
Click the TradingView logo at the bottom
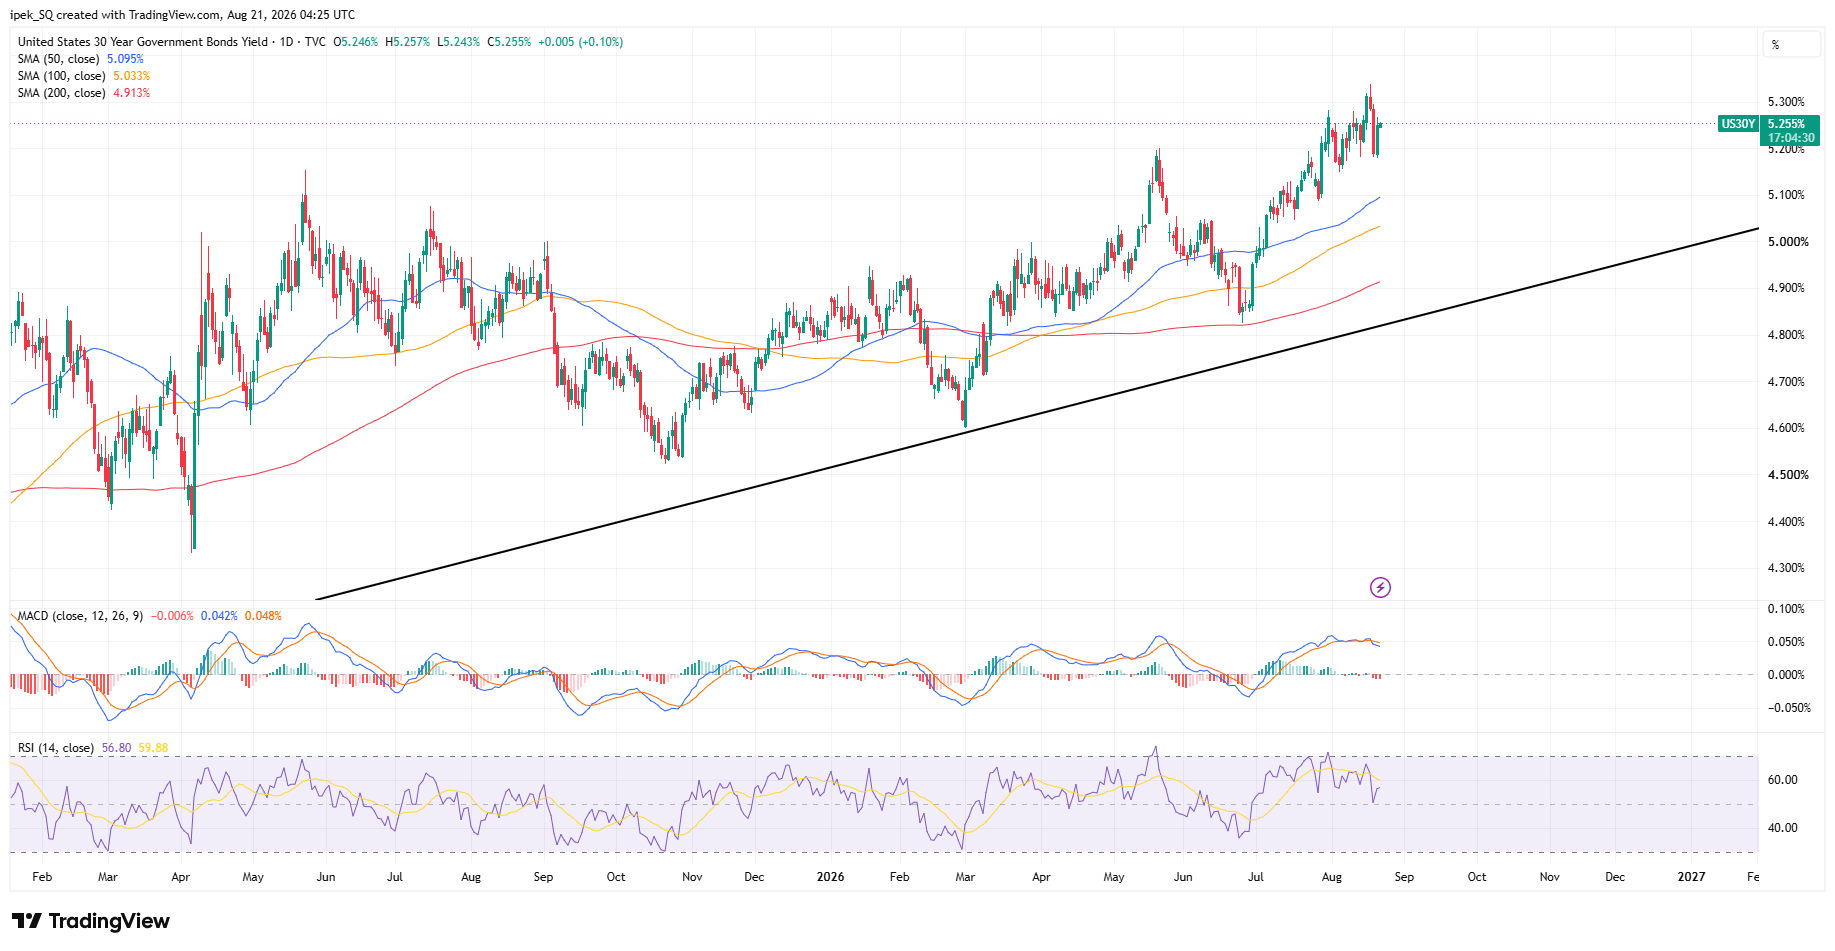pos(91,921)
